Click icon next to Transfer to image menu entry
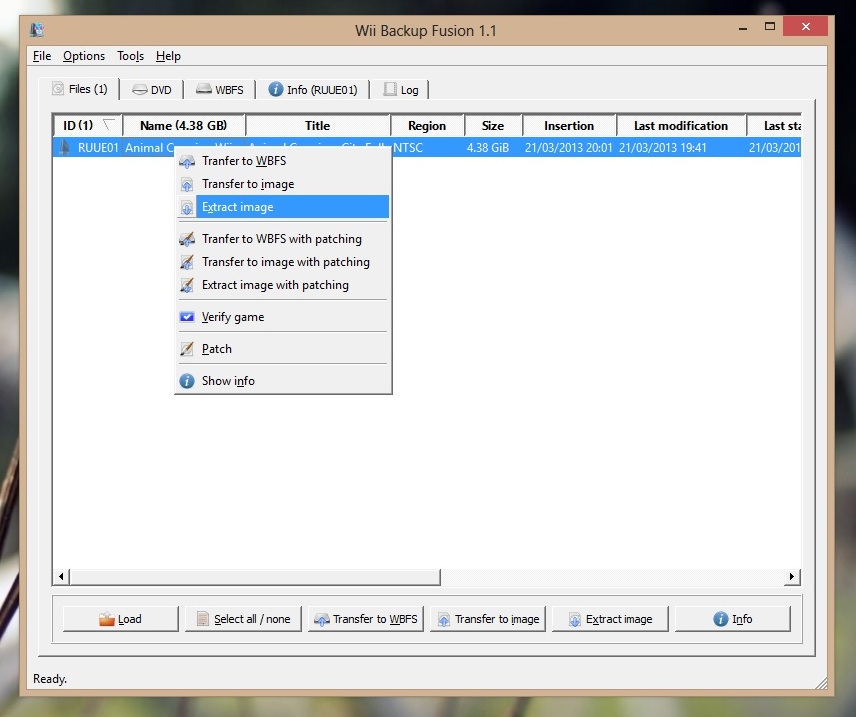The height and width of the screenshot is (717, 856). (187, 185)
